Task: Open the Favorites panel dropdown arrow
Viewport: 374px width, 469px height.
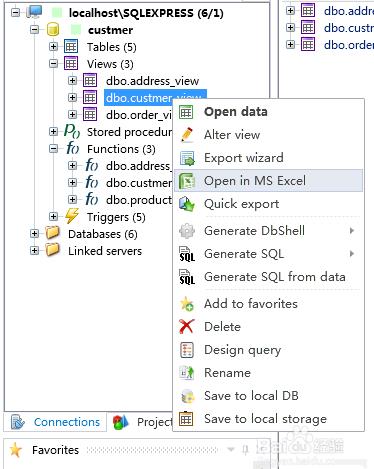Action: tap(231, 450)
